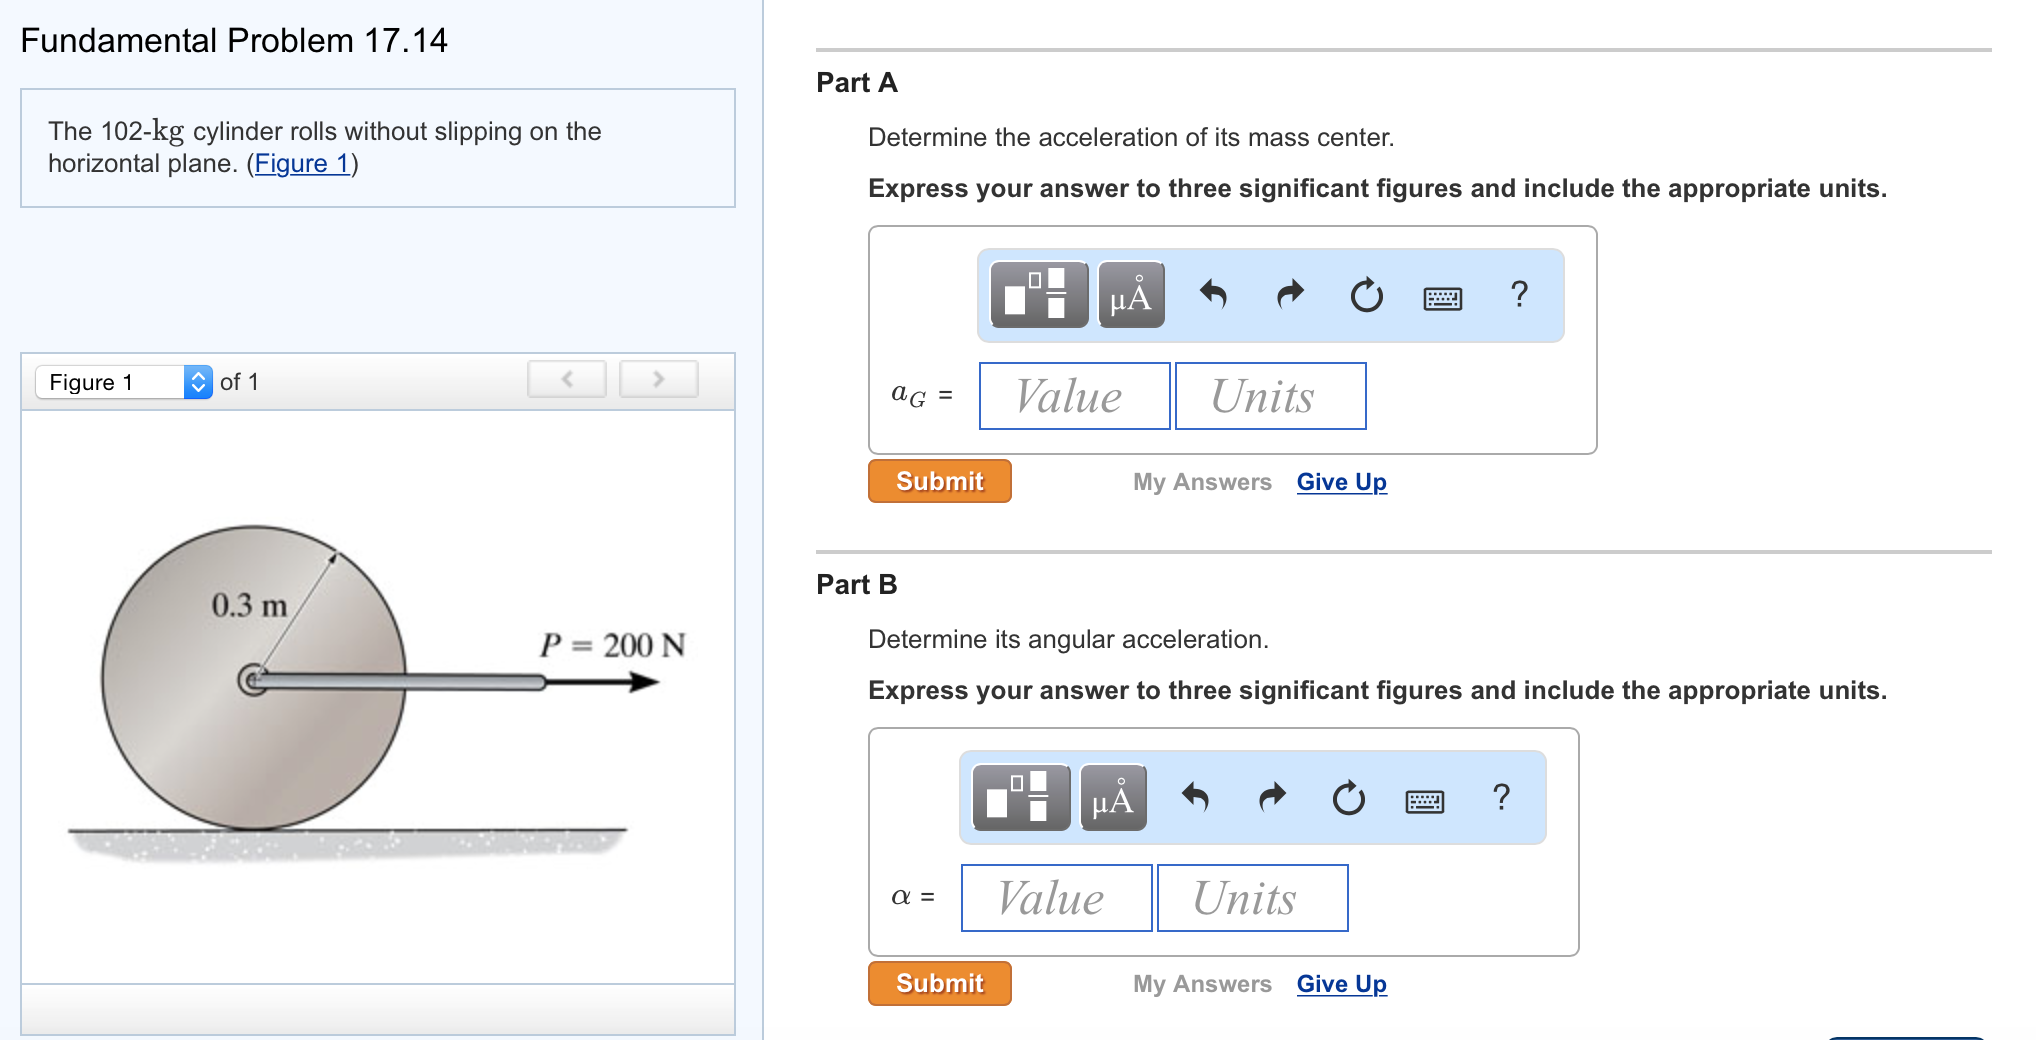Click the next figure chevron arrow
Screen dimensions: 2036x1040
[x=658, y=379]
